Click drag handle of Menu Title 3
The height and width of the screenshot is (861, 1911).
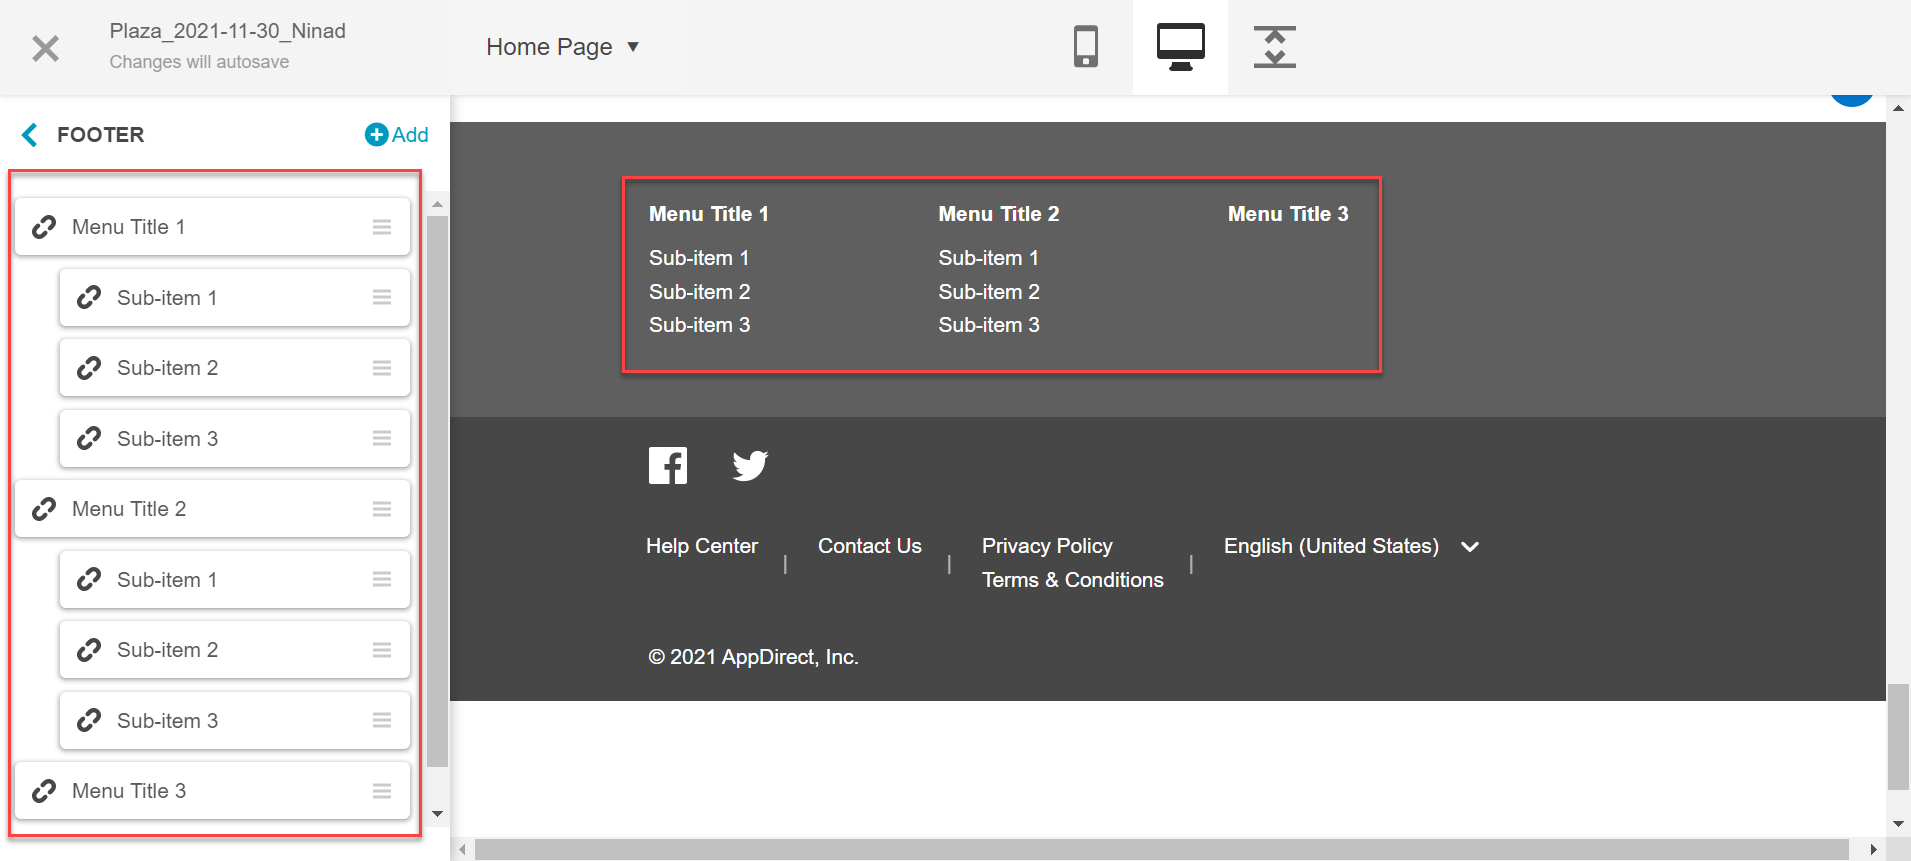(x=382, y=791)
